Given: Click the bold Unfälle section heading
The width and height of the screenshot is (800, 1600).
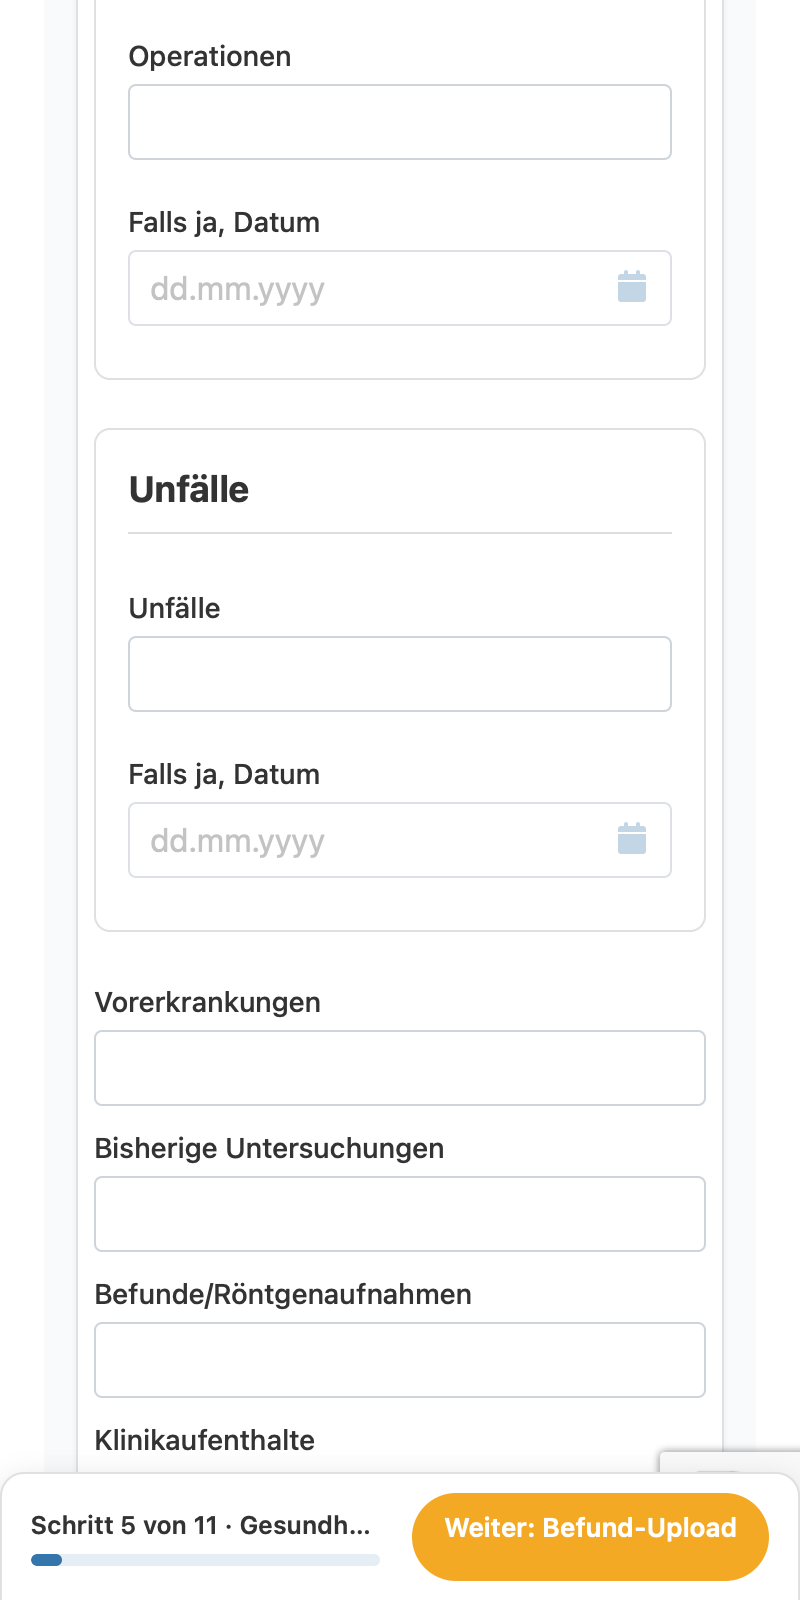Looking at the screenshot, I should [189, 489].
